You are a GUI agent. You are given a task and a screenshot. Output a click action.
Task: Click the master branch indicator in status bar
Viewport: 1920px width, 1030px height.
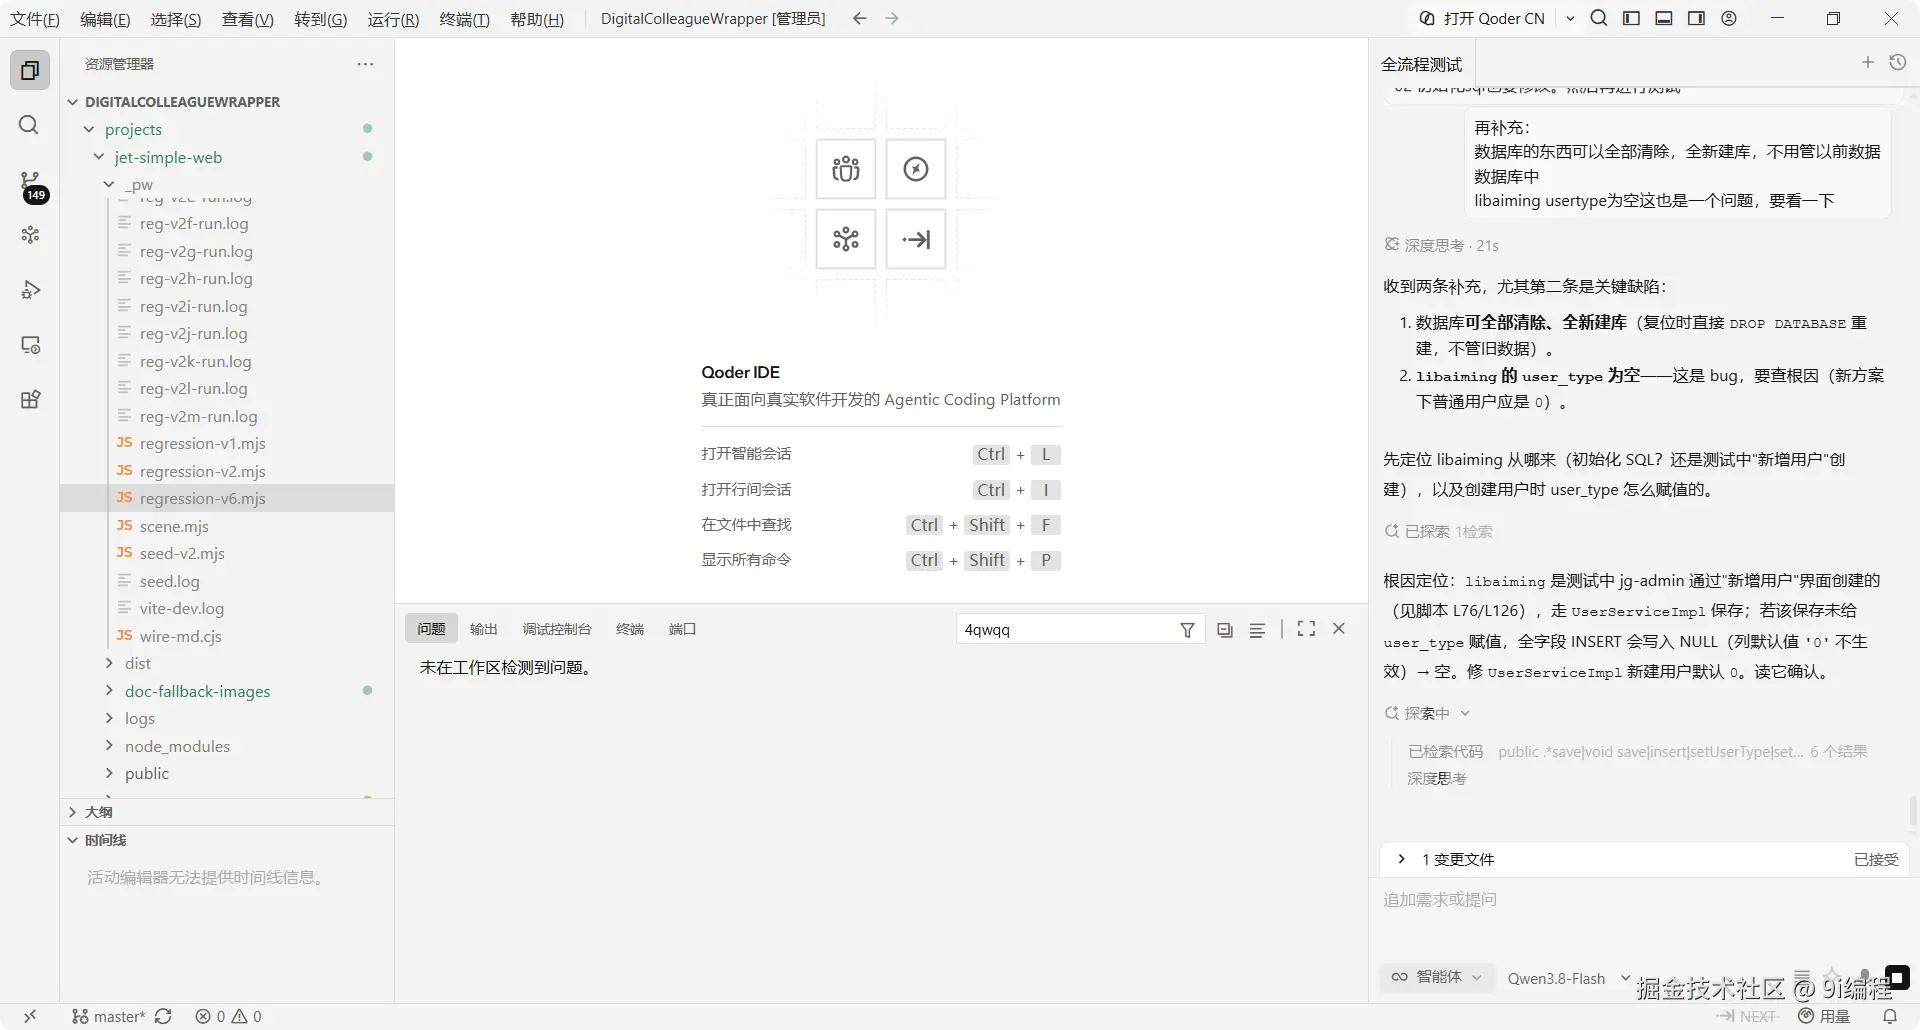click(109, 1016)
